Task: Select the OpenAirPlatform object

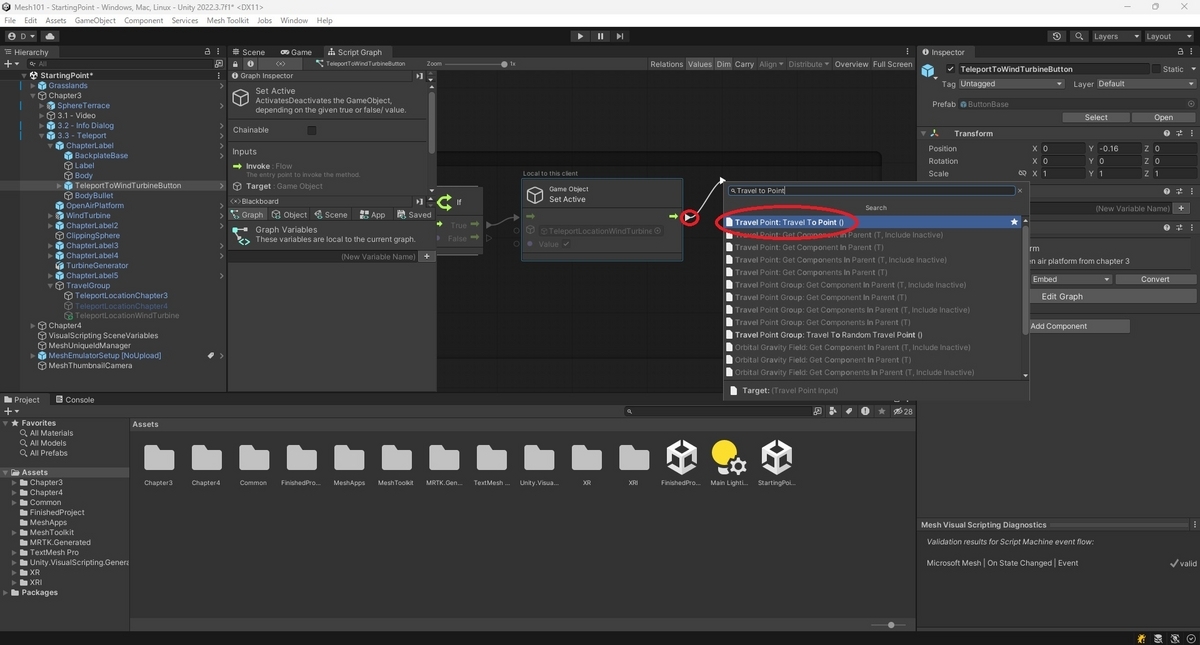Action: [x=95, y=206]
